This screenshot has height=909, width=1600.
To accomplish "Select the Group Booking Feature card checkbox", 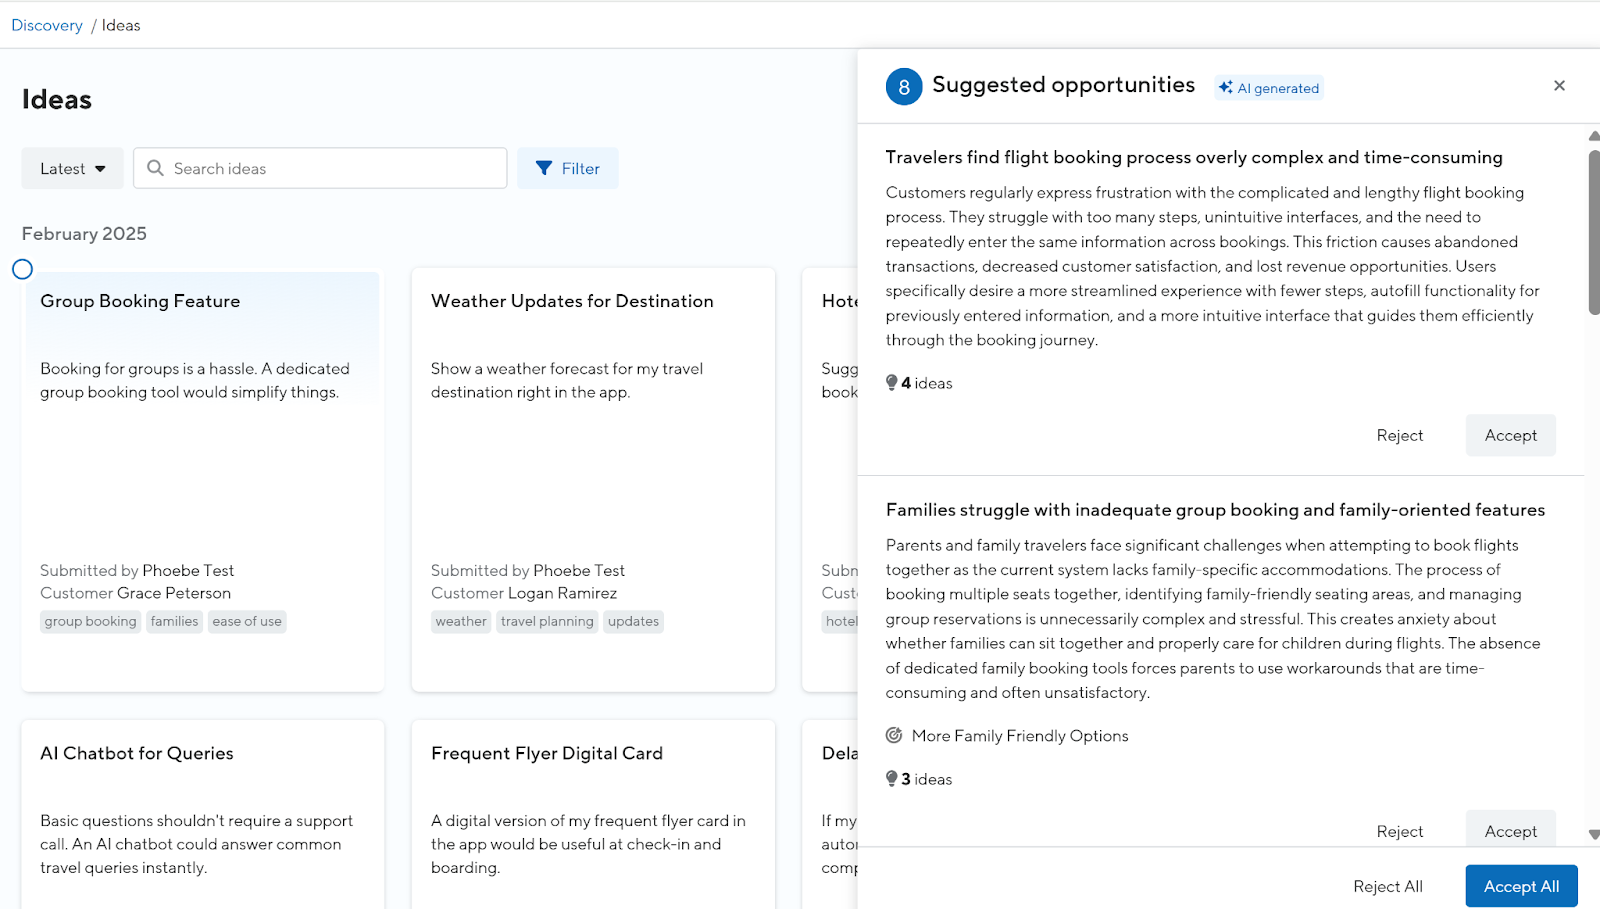I will pyautogui.click(x=23, y=269).
